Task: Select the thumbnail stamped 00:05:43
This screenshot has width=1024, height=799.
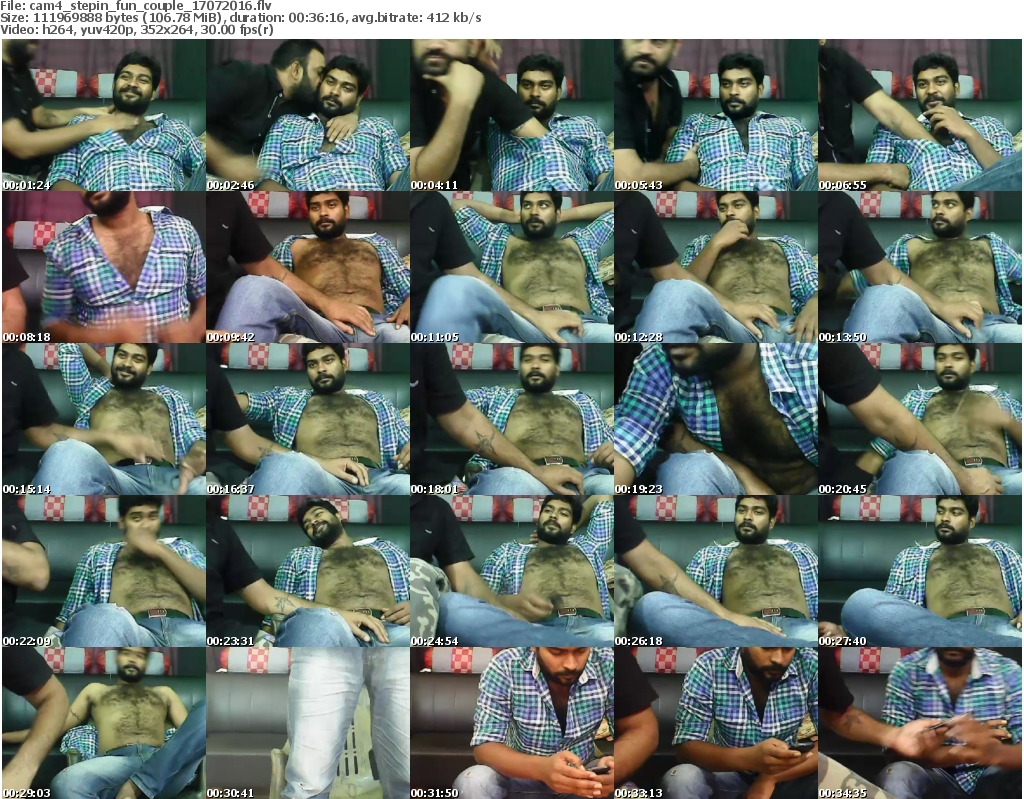Action: [x=716, y=115]
